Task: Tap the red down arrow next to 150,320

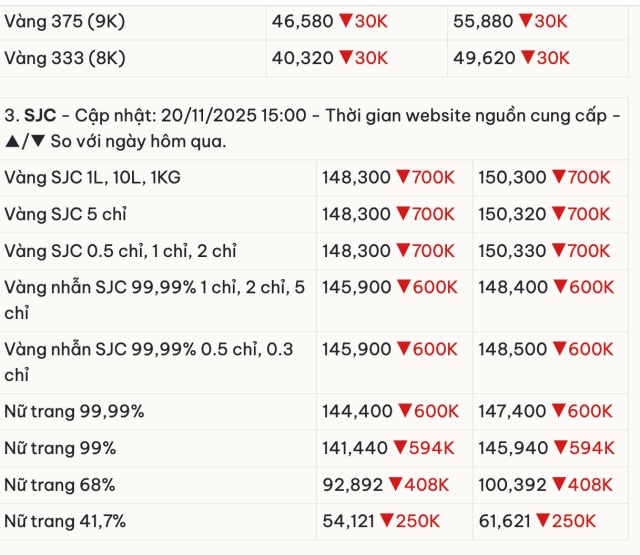Action: [559, 214]
